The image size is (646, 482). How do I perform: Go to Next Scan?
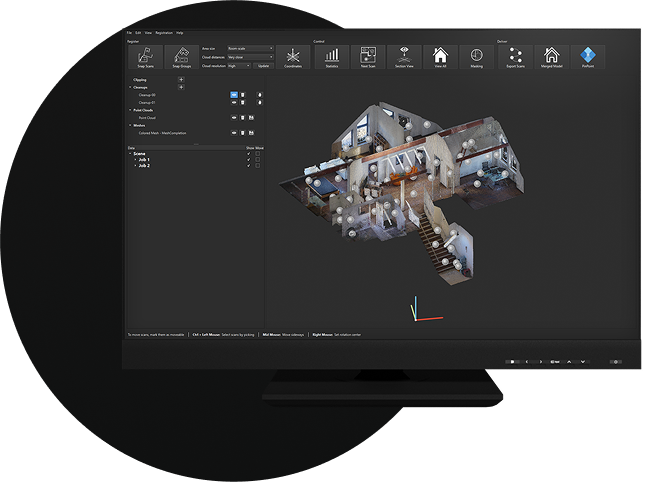click(367, 57)
